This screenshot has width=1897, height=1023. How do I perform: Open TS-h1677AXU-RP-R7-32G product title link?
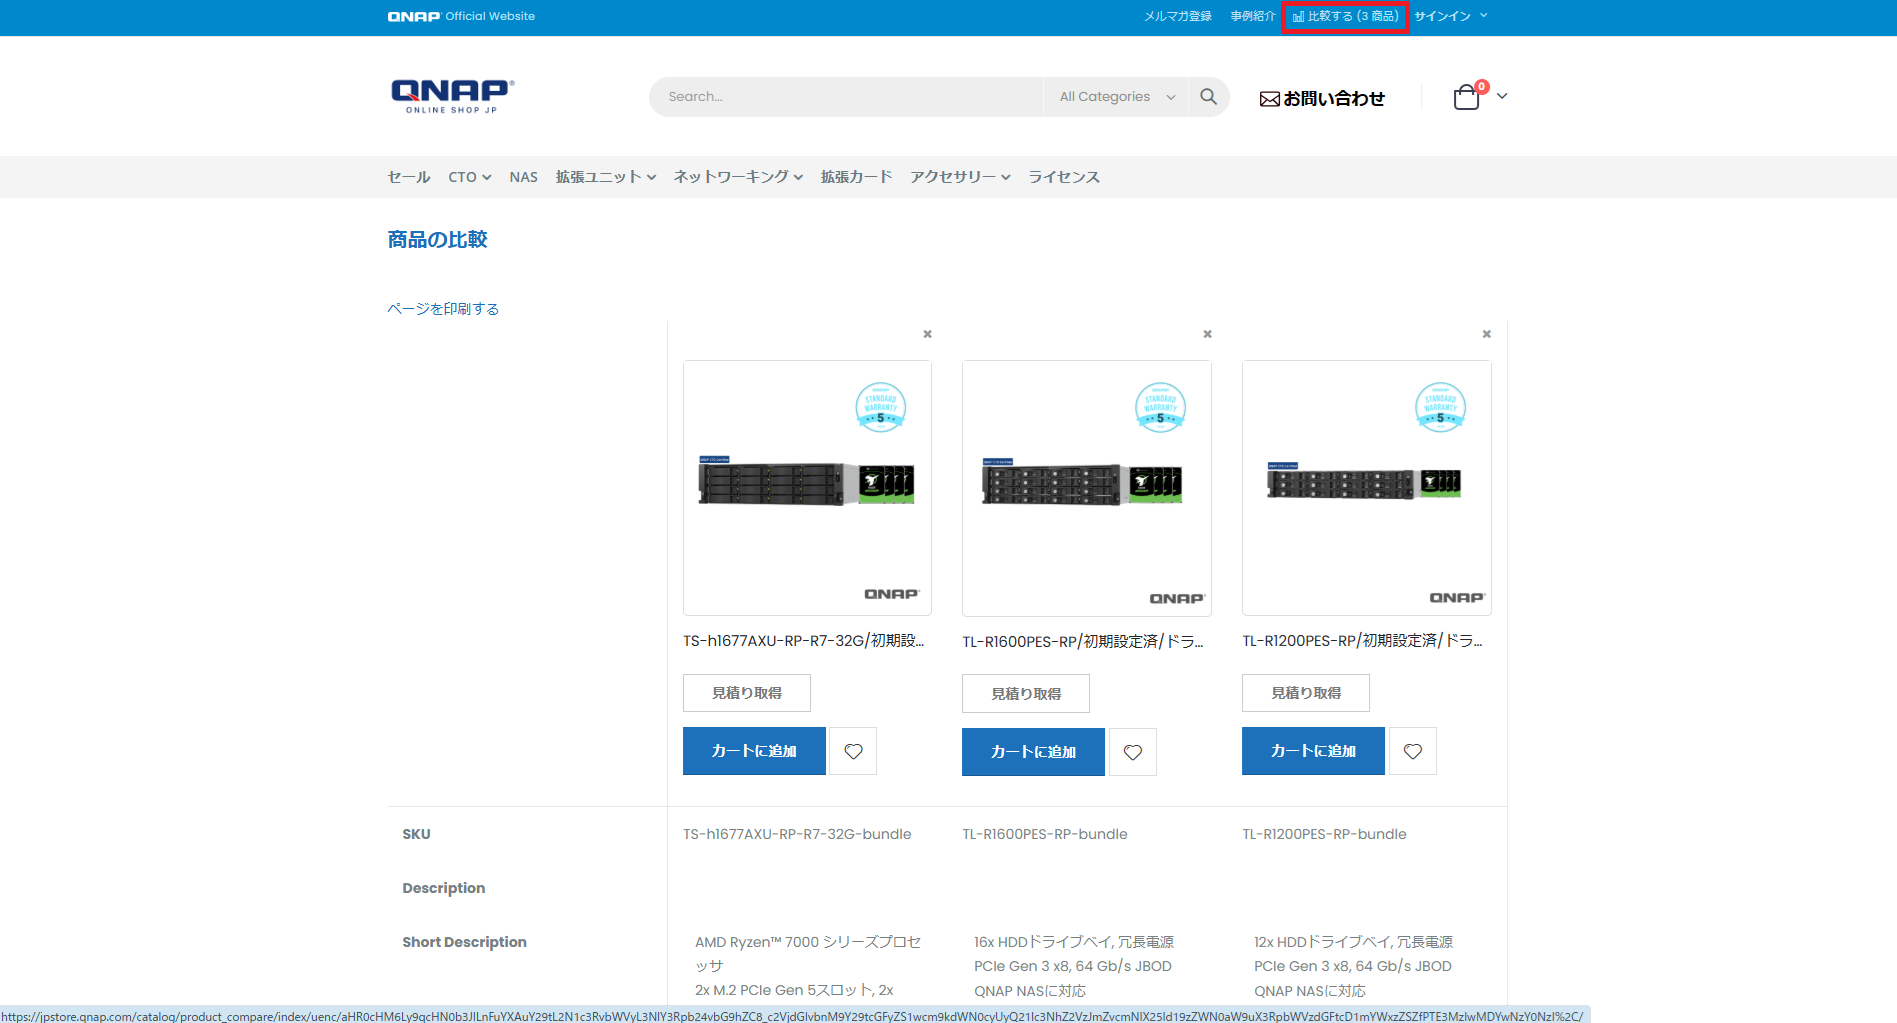coord(804,641)
